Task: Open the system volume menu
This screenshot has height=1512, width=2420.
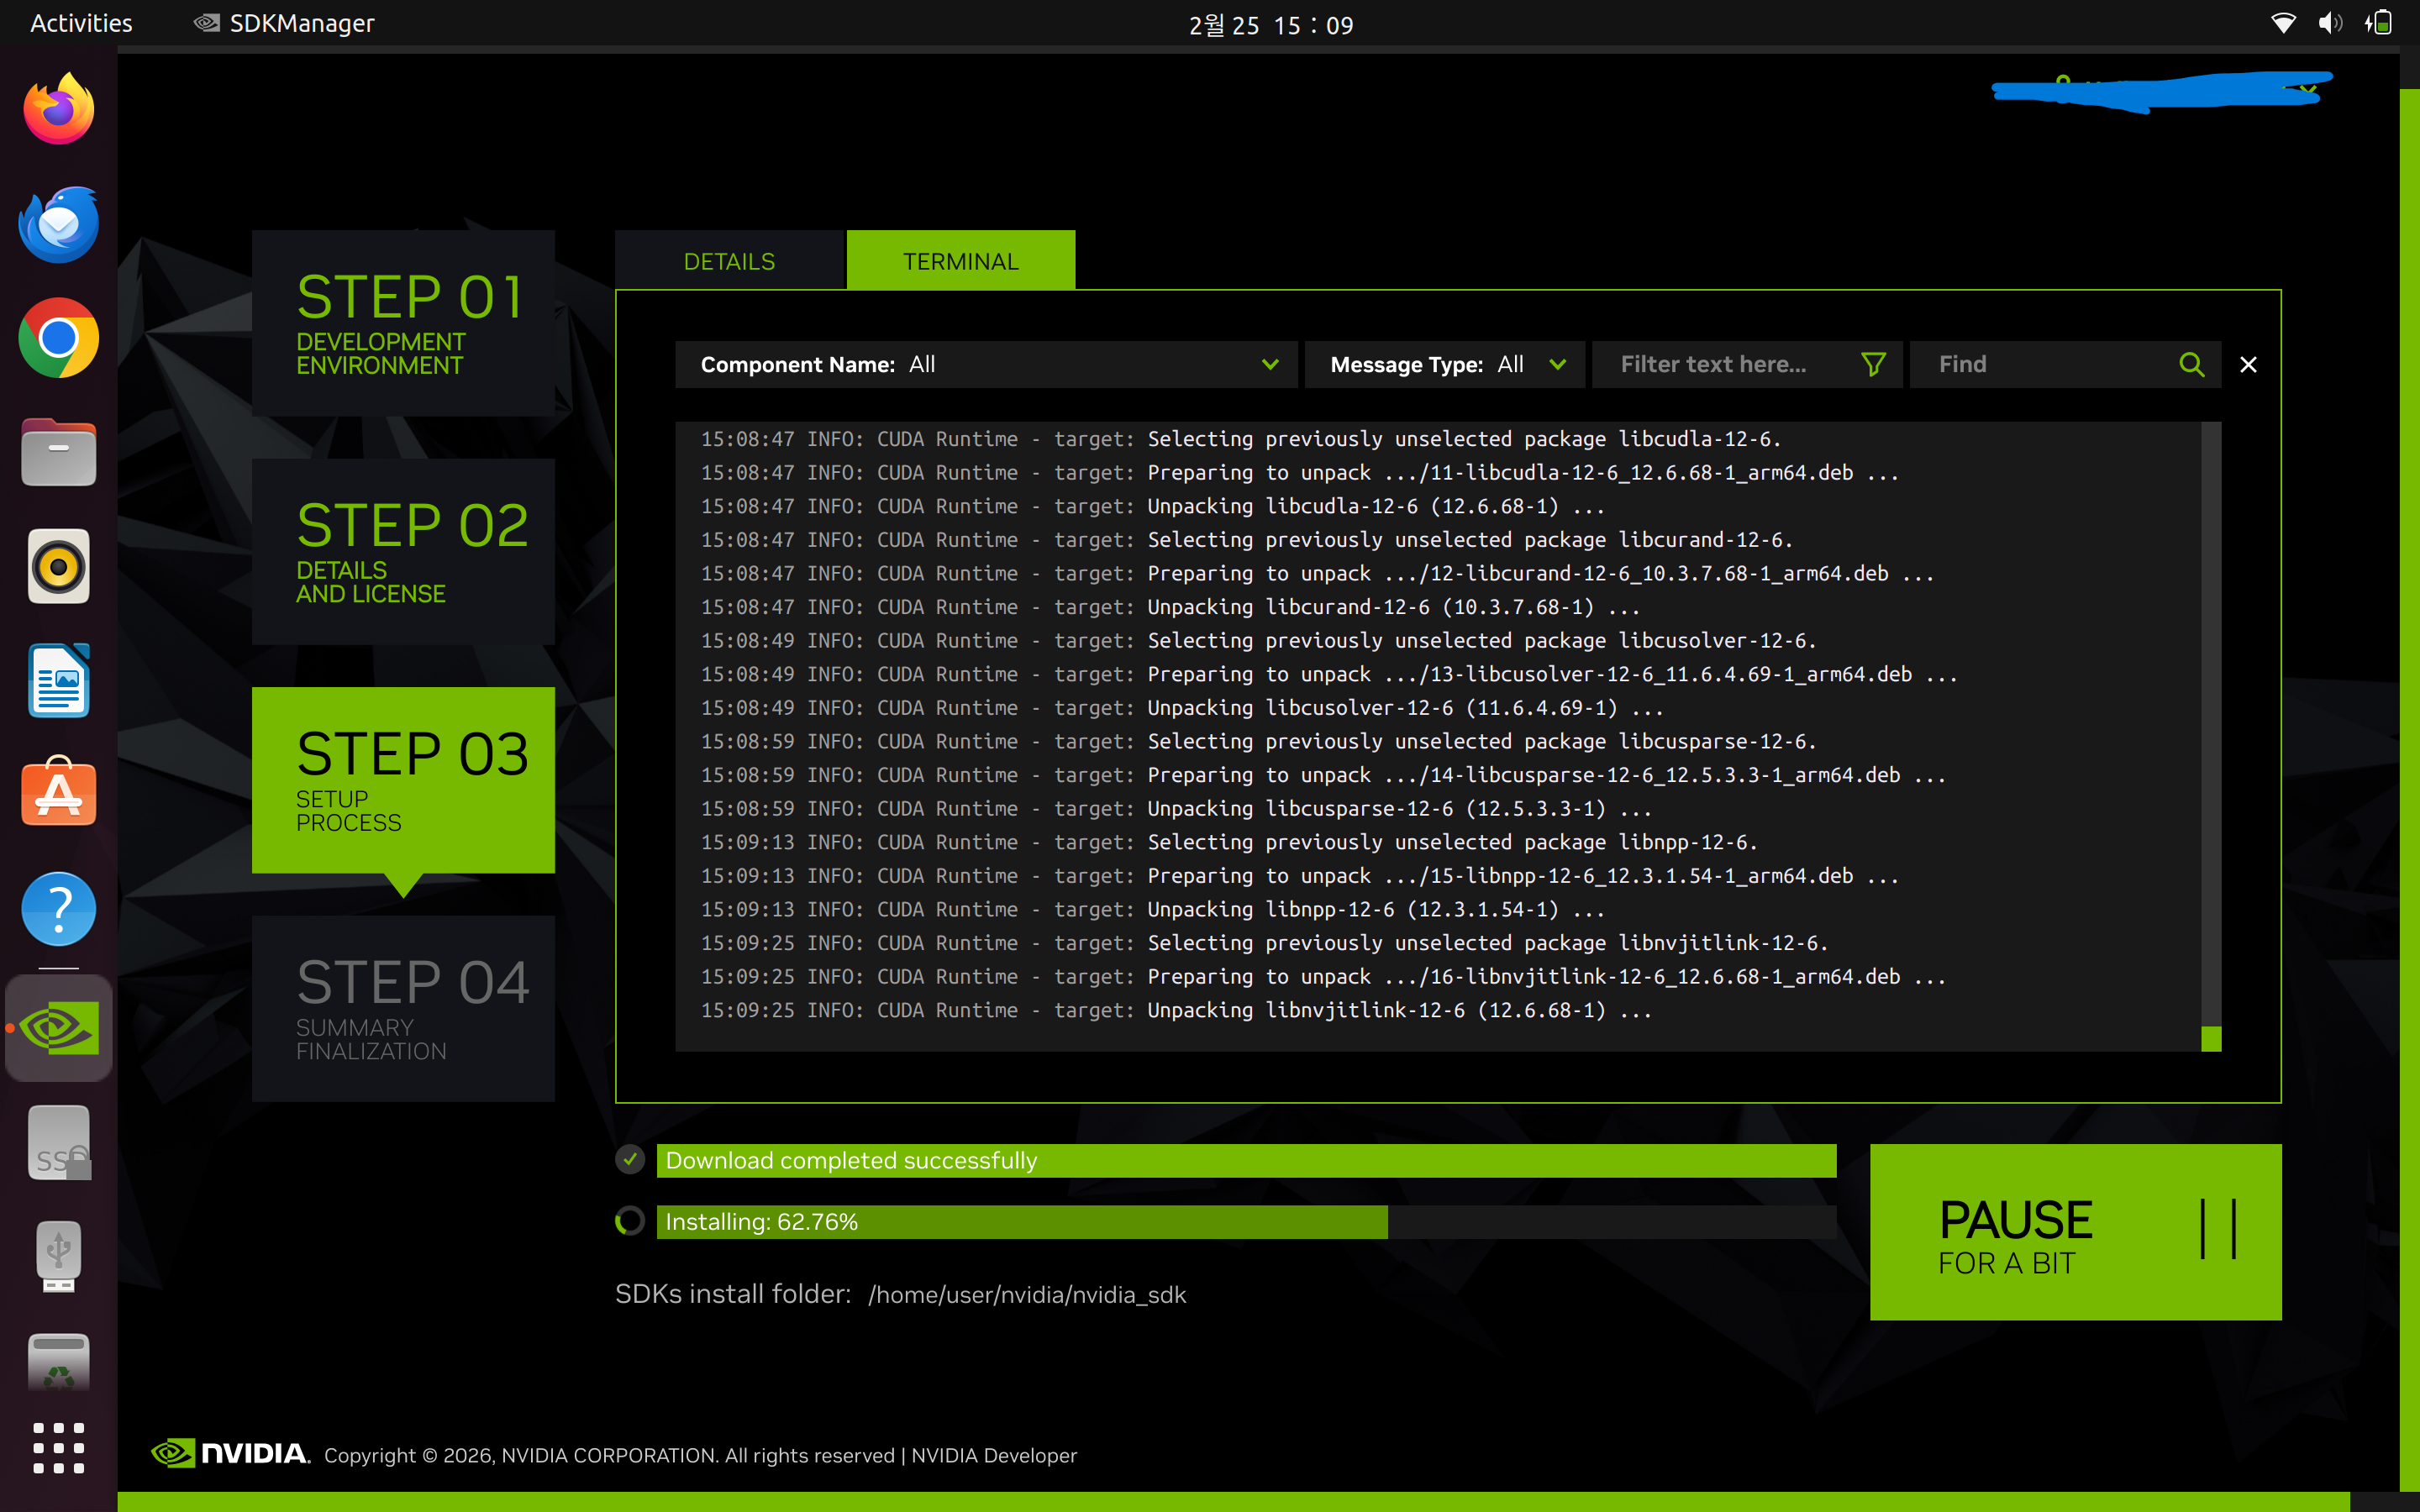Action: pyautogui.click(x=2329, y=23)
